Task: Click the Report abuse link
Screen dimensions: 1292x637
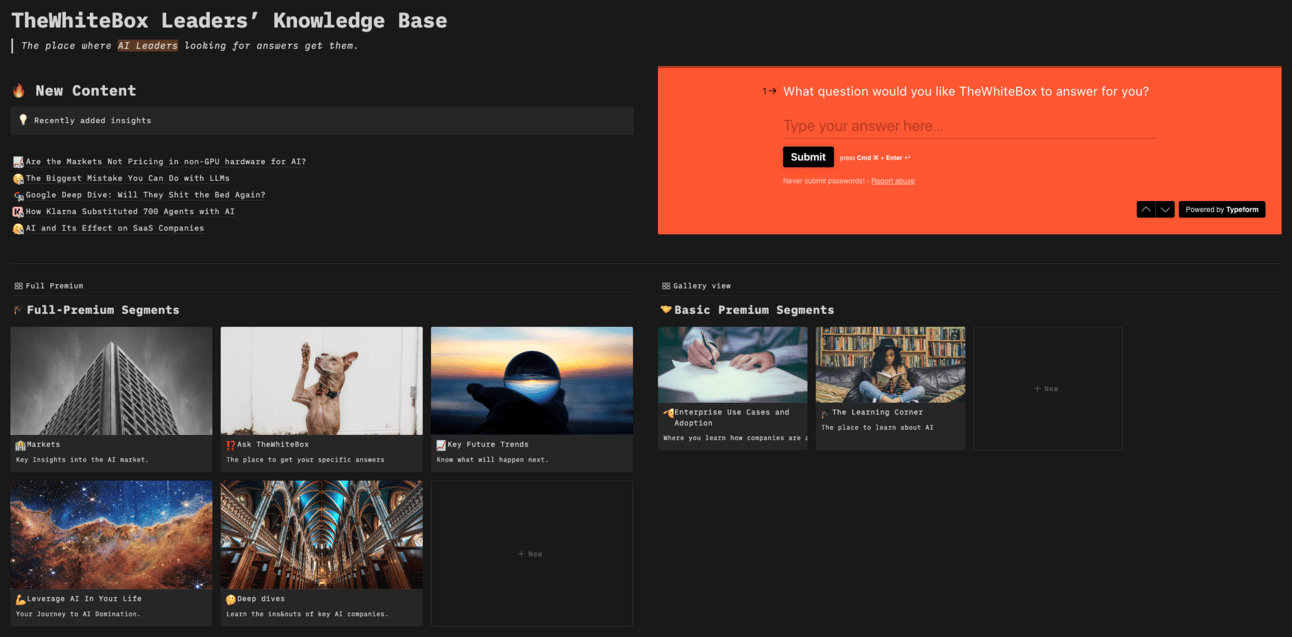Action: tap(892, 181)
